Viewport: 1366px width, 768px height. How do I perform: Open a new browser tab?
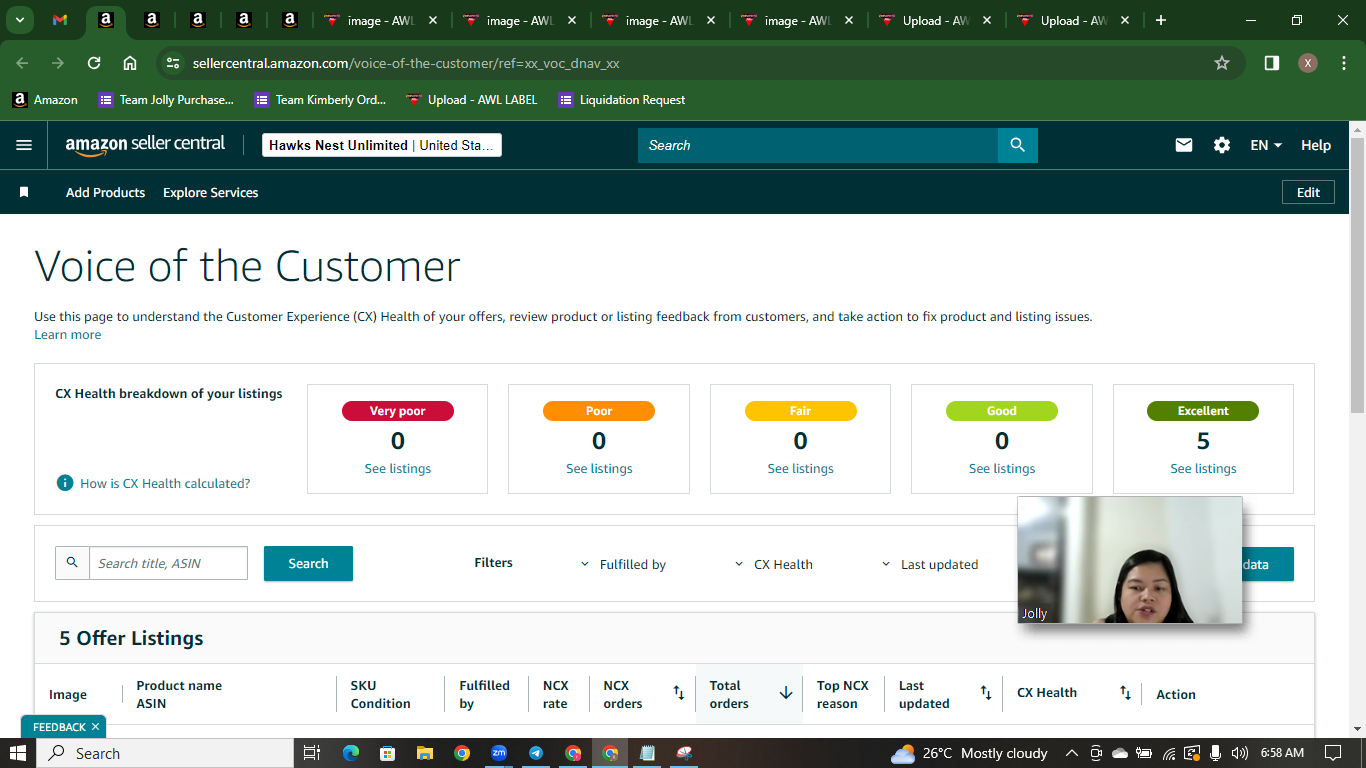pos(1160,20)
